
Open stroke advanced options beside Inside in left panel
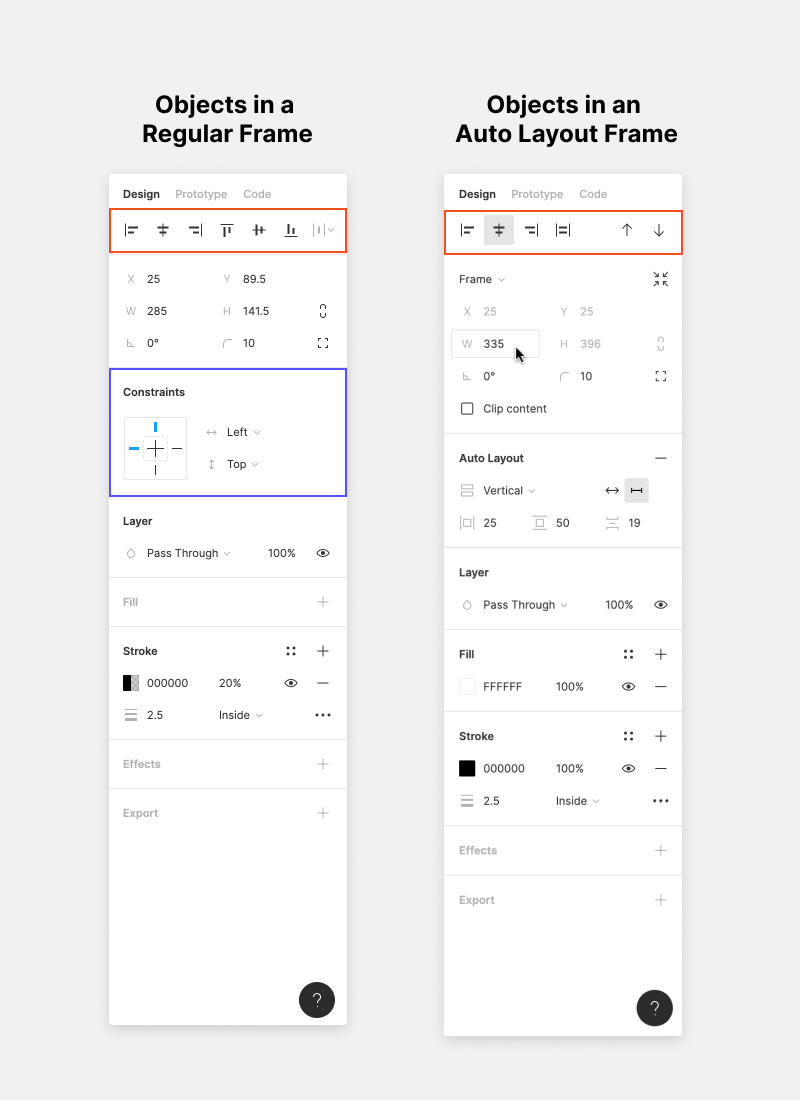[x=322, y=715]
